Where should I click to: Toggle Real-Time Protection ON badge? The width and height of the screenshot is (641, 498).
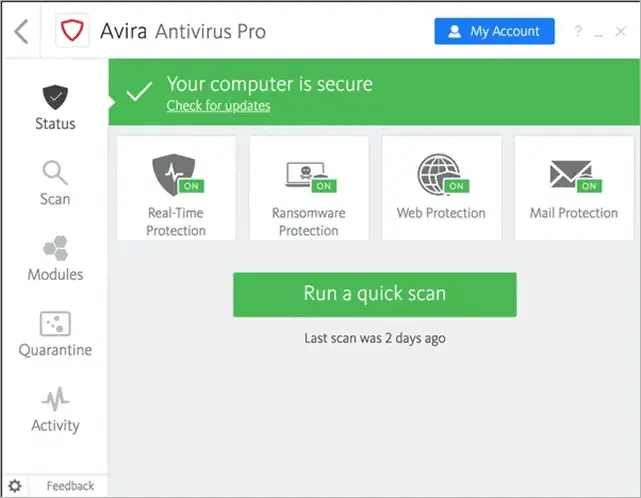[x=191, y=186]
